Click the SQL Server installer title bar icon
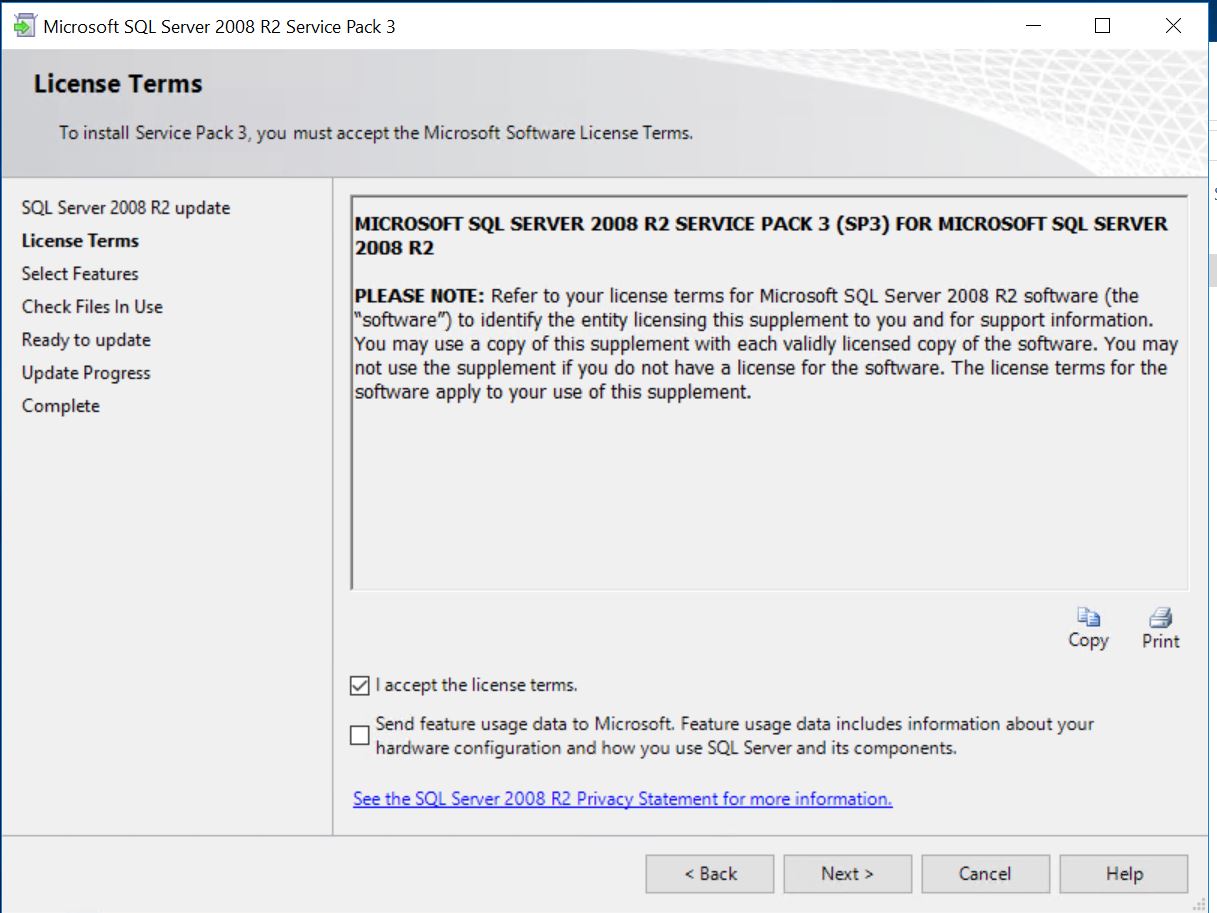 click(x=24, y=26)
